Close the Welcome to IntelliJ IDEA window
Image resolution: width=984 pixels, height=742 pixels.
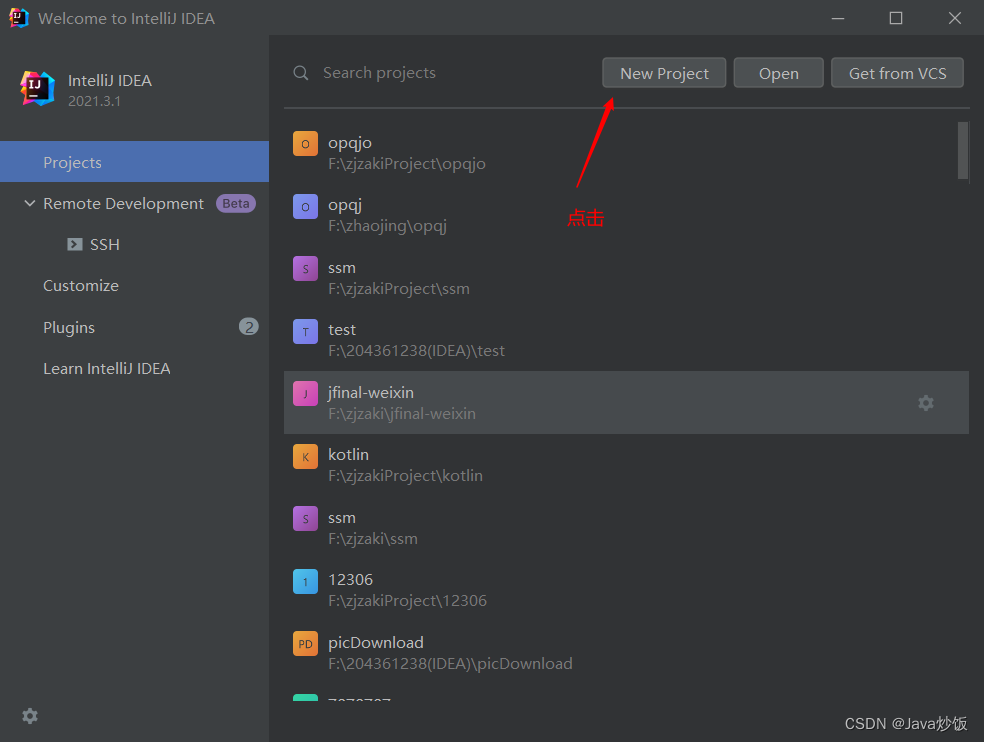955,18
